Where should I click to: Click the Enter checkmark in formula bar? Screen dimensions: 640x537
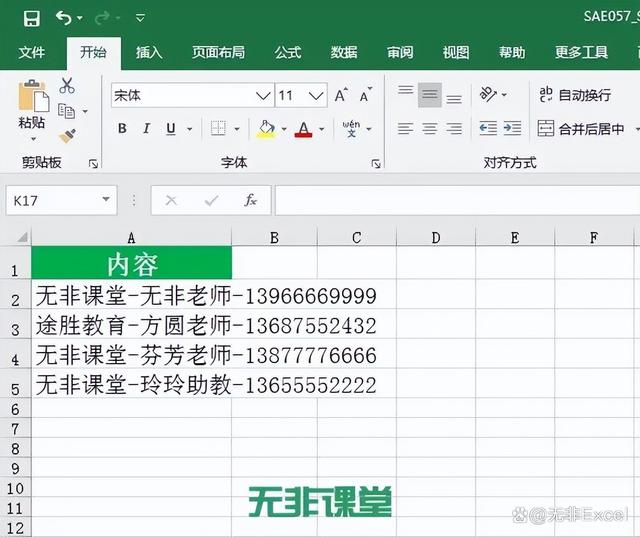pyautogui.click(x=211, y=200)
